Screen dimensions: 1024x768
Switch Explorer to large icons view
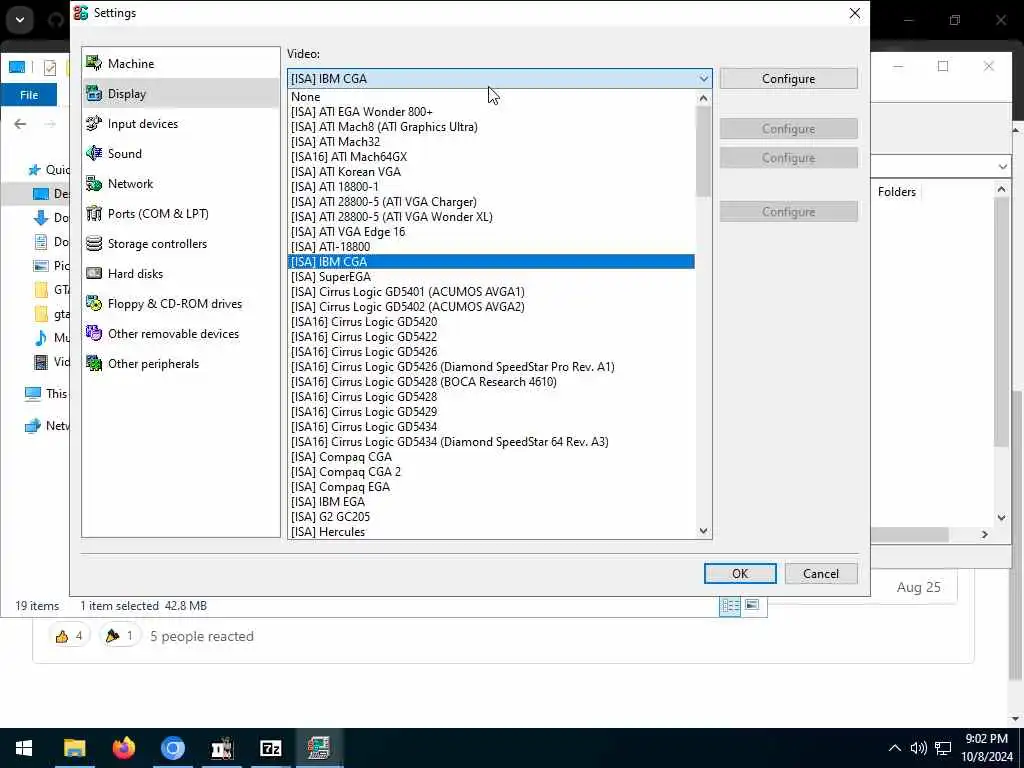tap(752, 606)
